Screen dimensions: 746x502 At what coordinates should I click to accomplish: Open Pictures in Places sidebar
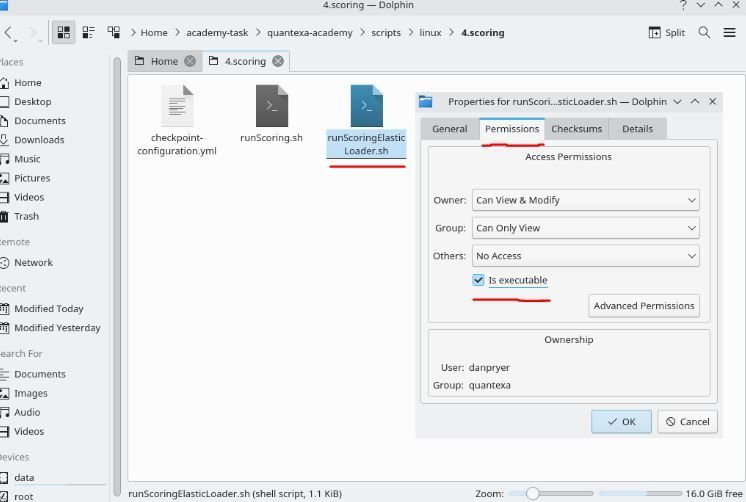pos(31,178)
